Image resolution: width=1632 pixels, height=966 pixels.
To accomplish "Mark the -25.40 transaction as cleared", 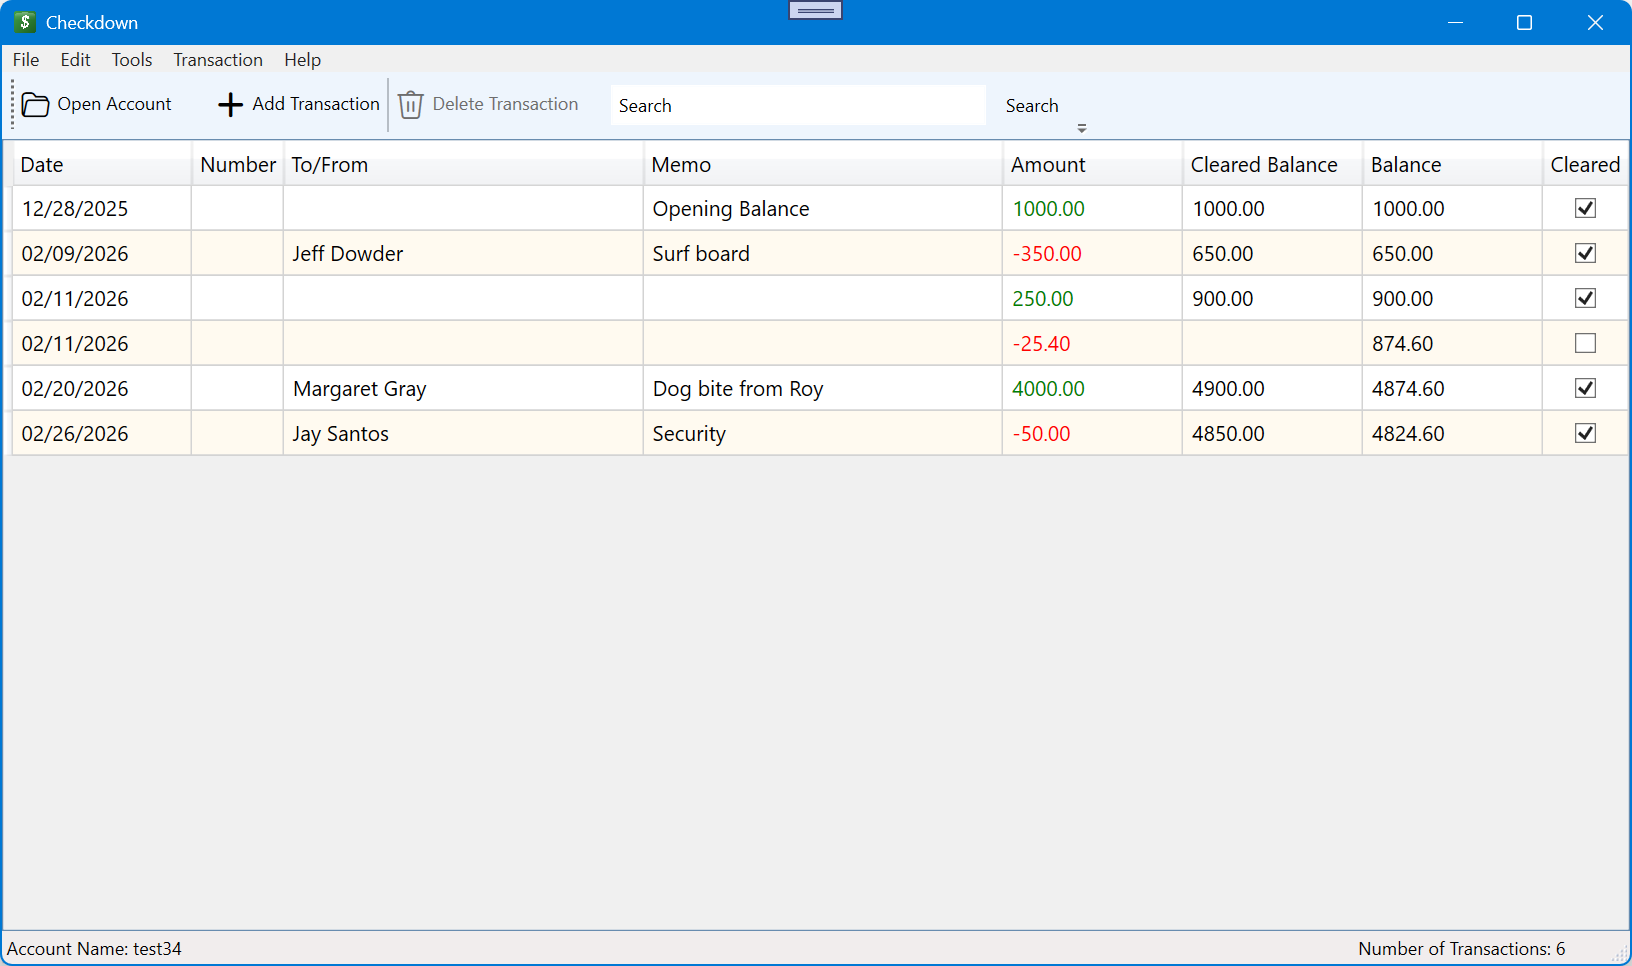I will click(x=1585, y=343).
